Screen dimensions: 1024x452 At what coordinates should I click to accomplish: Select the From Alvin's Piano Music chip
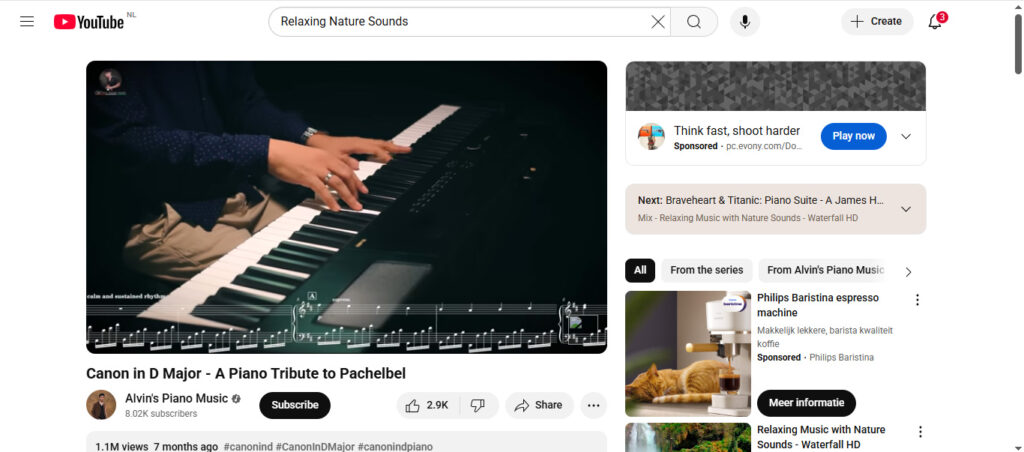pos(825,270)
